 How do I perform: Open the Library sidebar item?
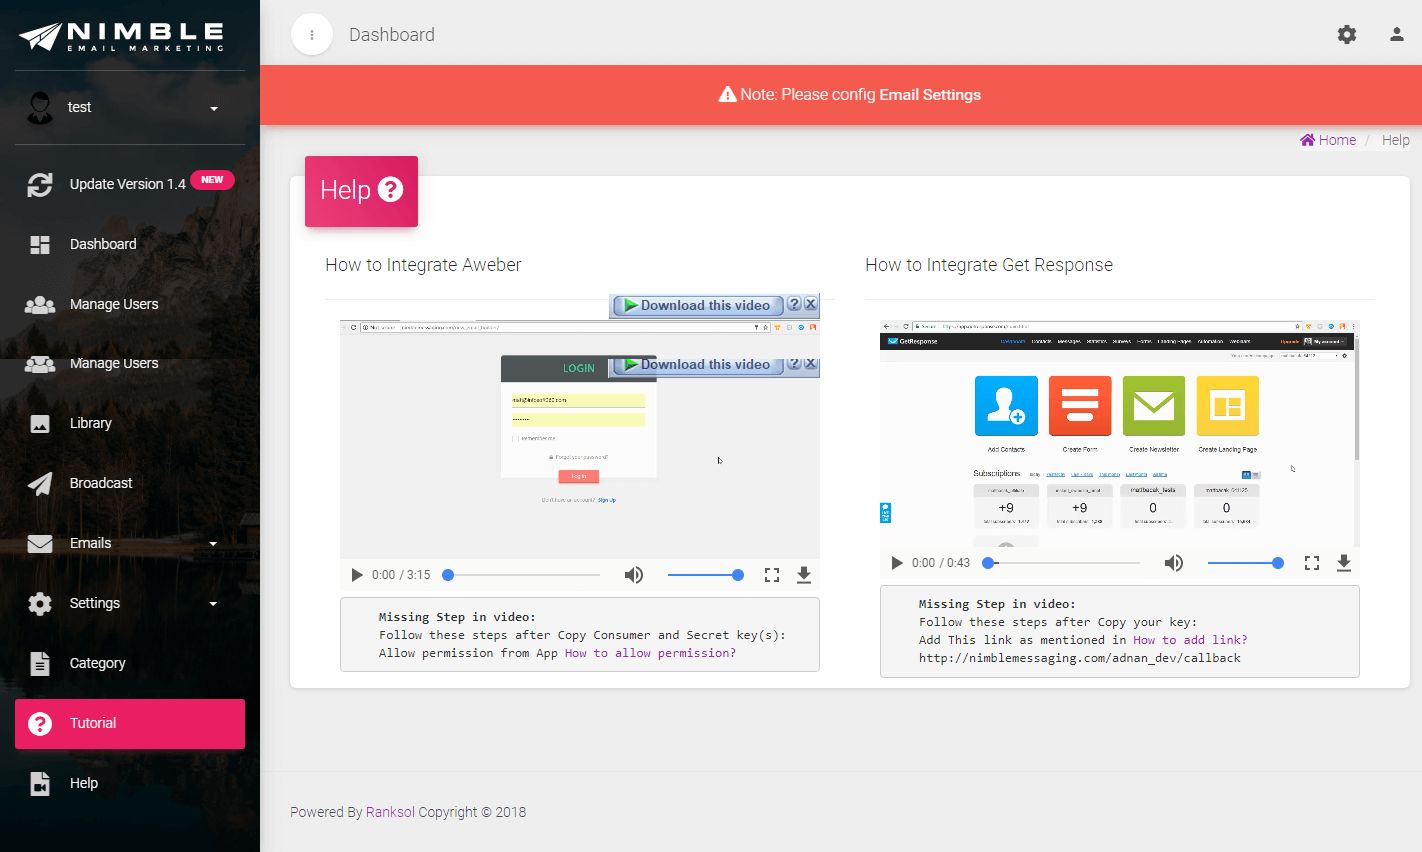click(x=130, y=423)
